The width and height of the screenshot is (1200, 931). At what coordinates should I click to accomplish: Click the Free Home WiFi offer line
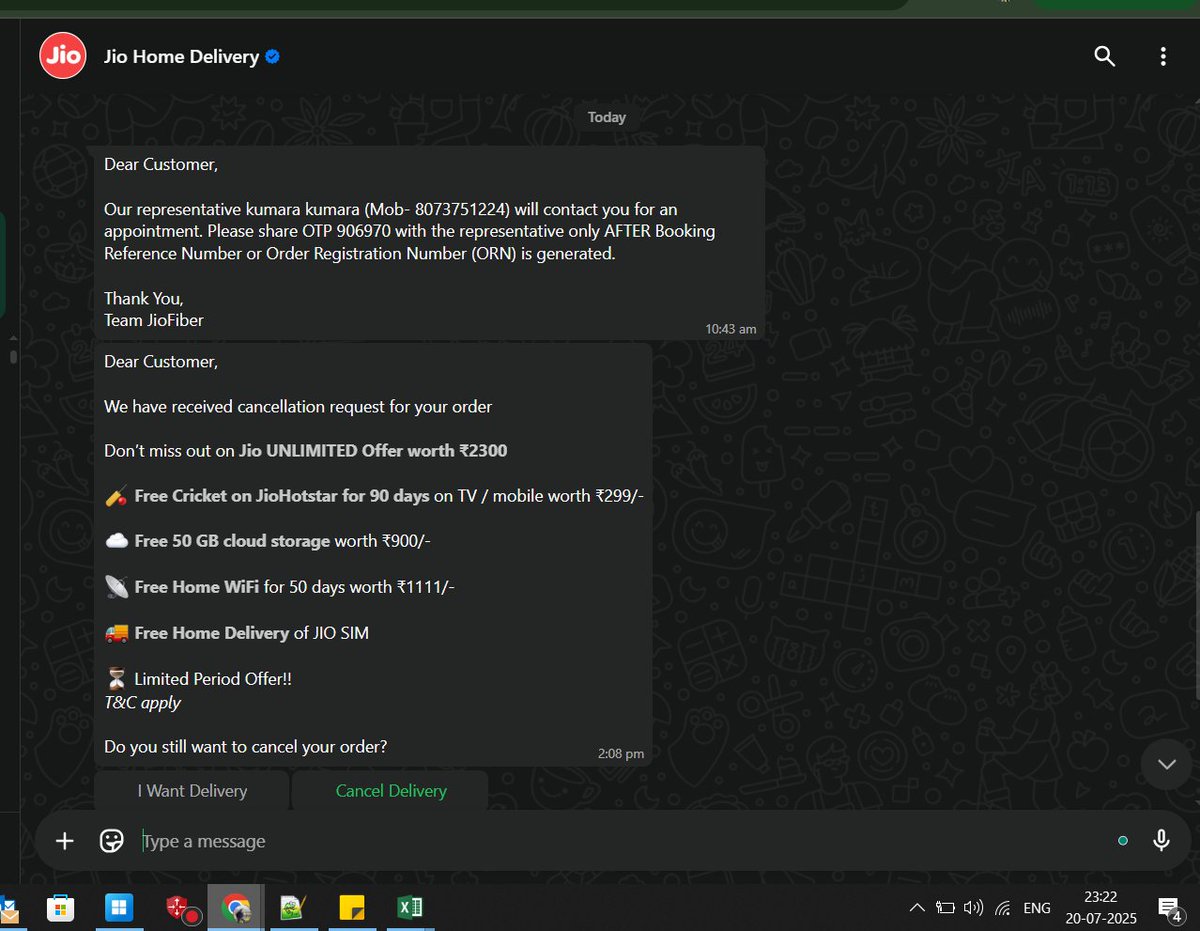[x=279, y=587]
